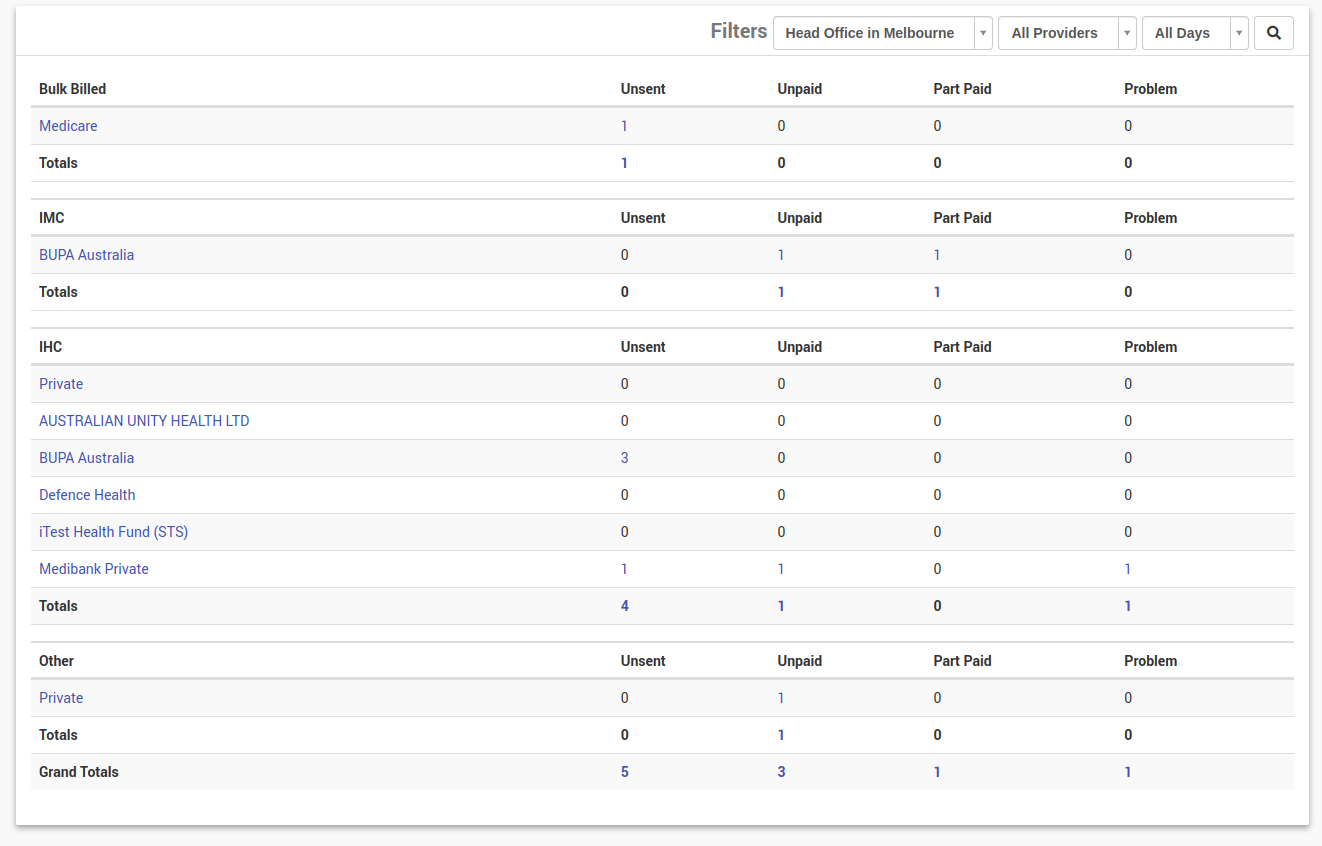Open Grand Totals unsent count 5

(625, 772)
